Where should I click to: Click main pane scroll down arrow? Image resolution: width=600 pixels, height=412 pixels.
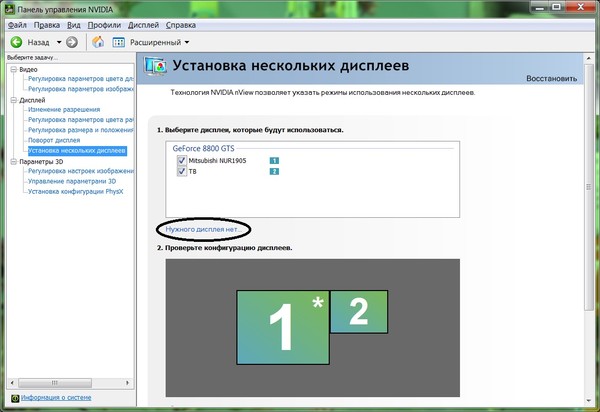click(589, 401)
